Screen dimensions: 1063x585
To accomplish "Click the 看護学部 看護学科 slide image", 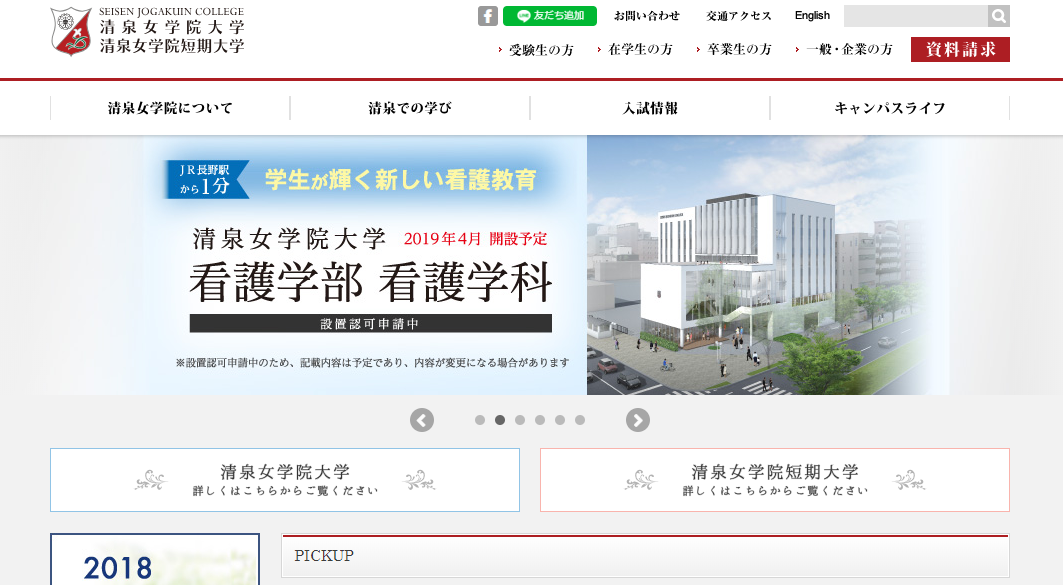I will pyautogui.click(x=545, y=265).
